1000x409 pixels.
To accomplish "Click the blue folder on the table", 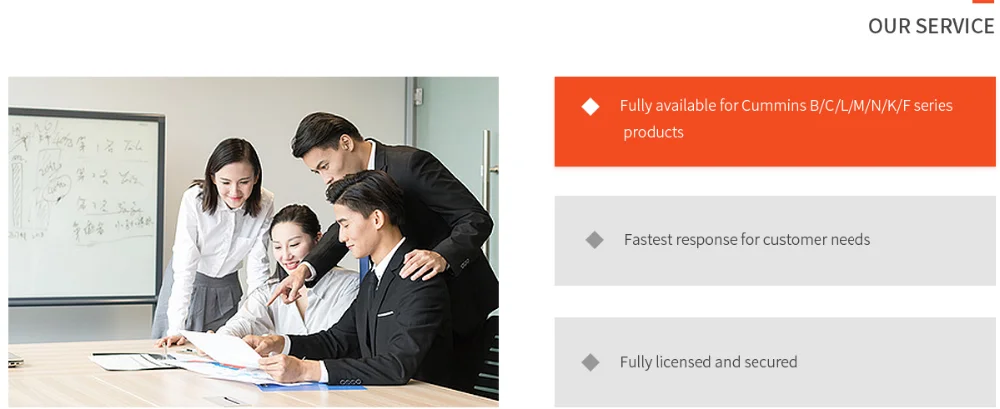I will 312,387.
